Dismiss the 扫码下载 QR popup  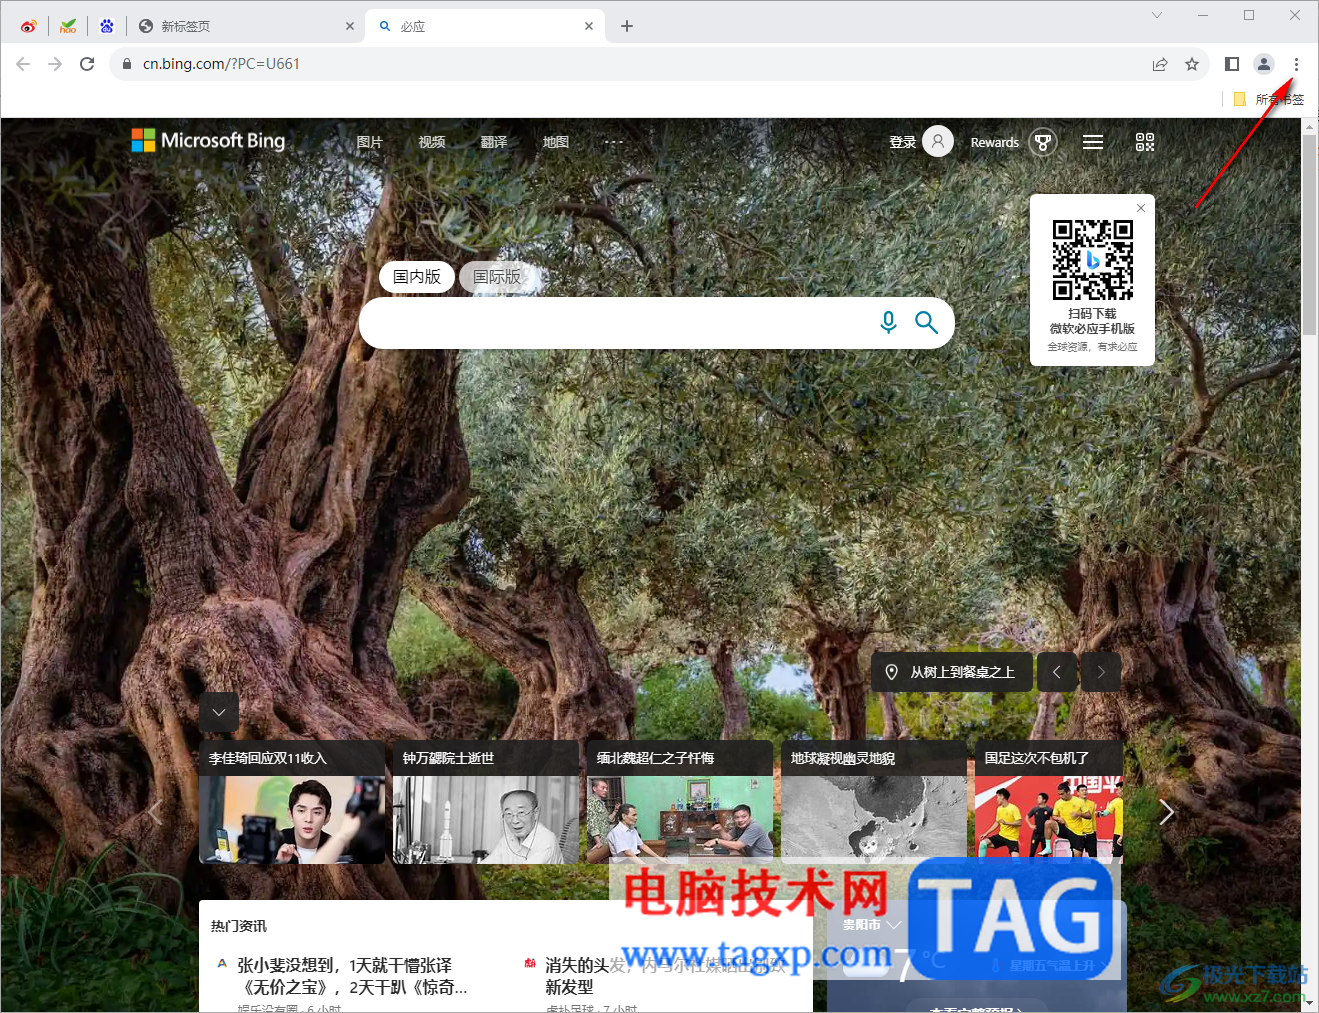tap(1140, 207)
